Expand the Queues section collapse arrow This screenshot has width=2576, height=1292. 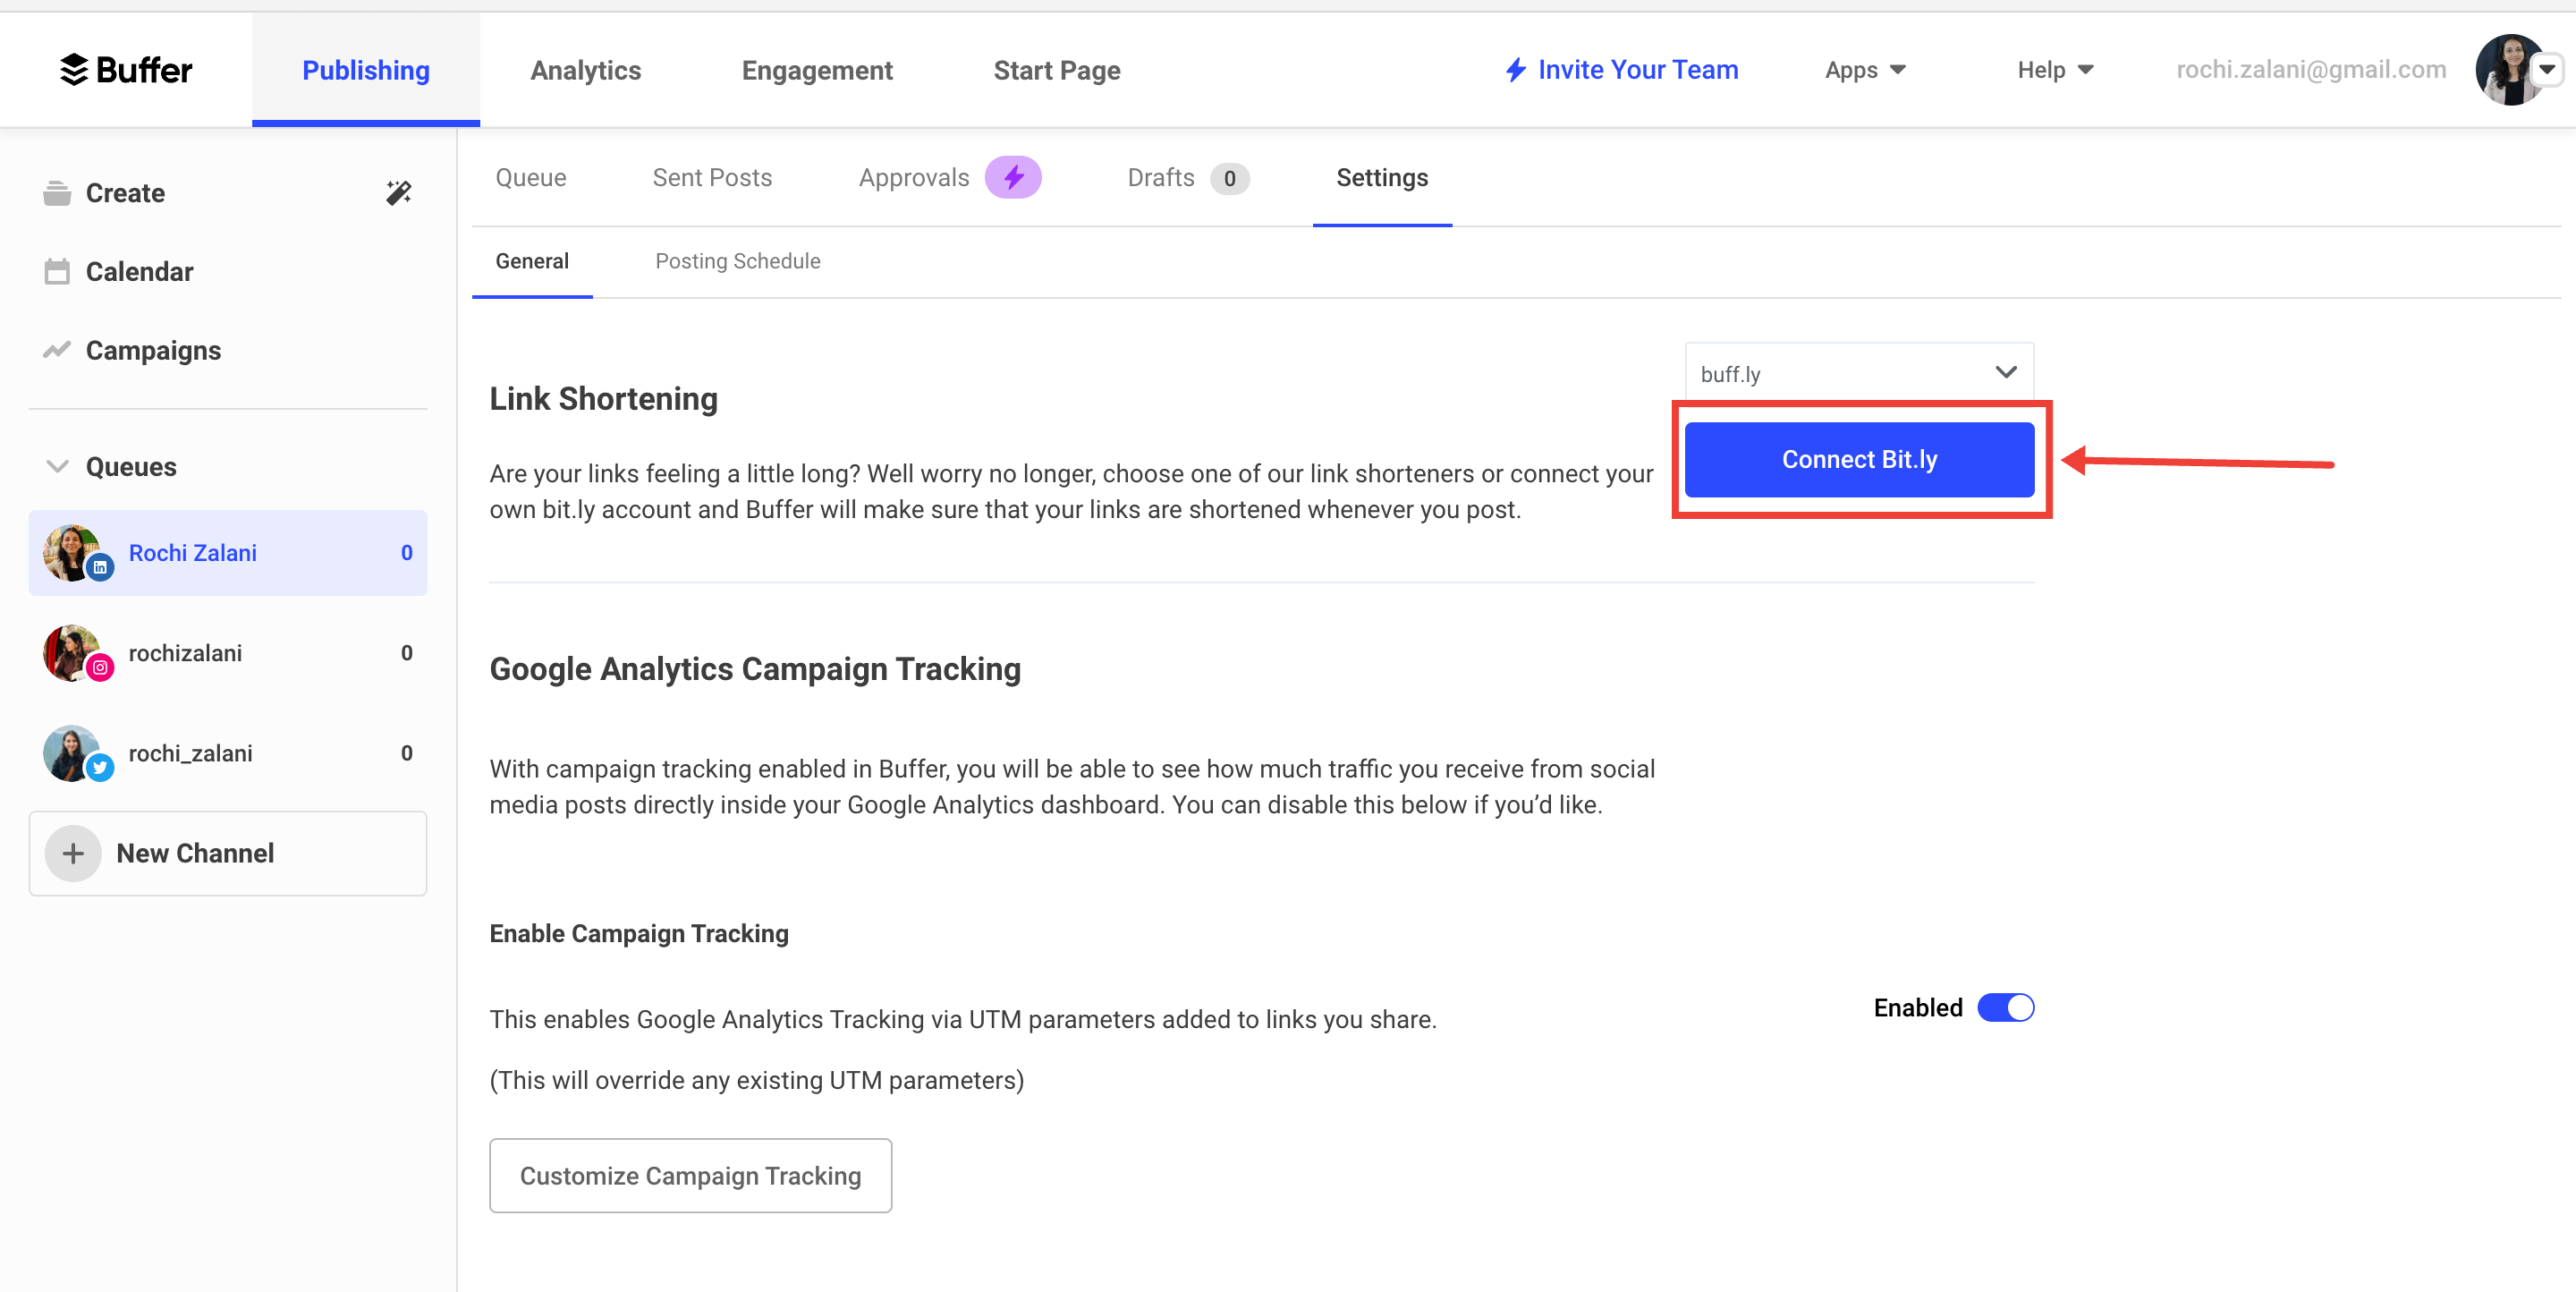click(x=55, y=466)
